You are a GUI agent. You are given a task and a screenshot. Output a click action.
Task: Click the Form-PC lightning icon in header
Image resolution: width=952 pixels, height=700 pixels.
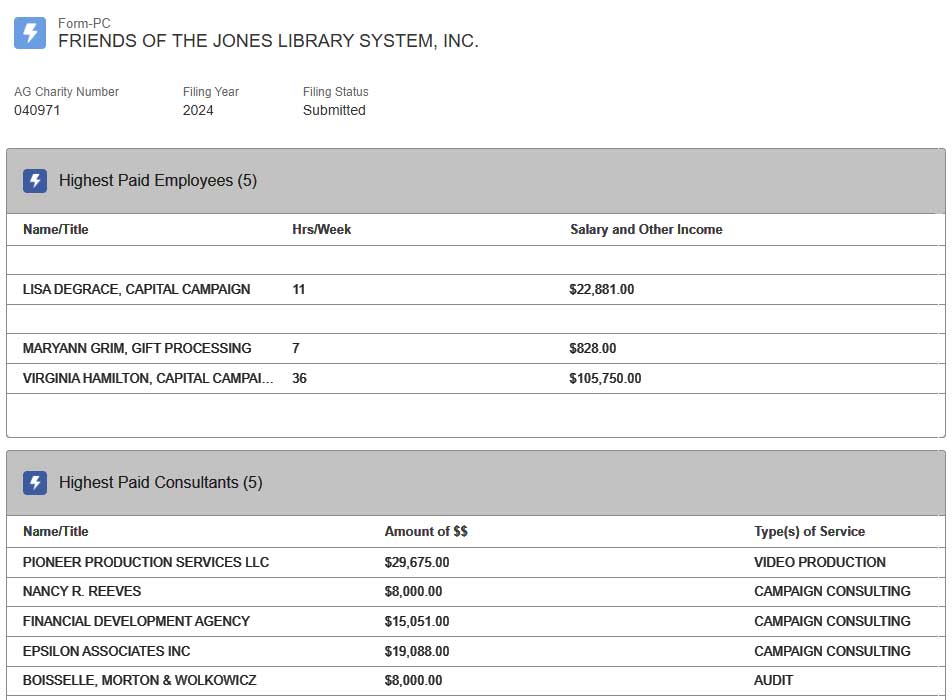pyautogui.click(x=30, y=32)
